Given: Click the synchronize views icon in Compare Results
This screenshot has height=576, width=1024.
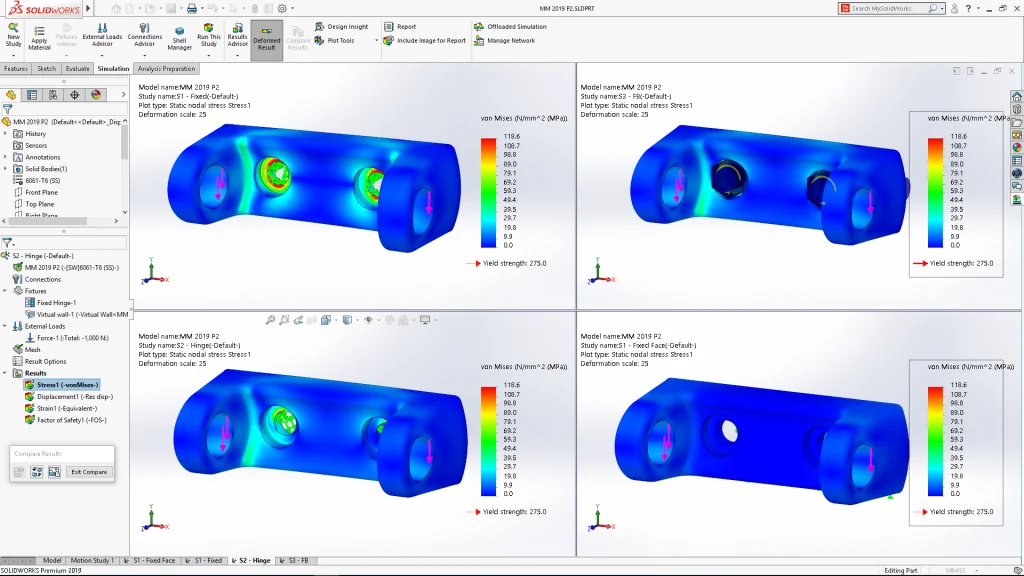Looking at the screenshot, I should pos(37,472).
